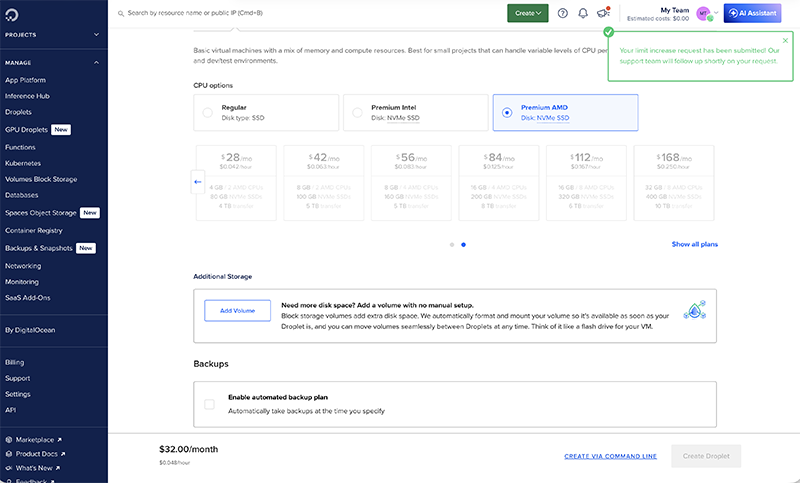The height and width of the screenshot is (483, 800).
Task: Open the help question mark icon
Action: pos(563,13)
